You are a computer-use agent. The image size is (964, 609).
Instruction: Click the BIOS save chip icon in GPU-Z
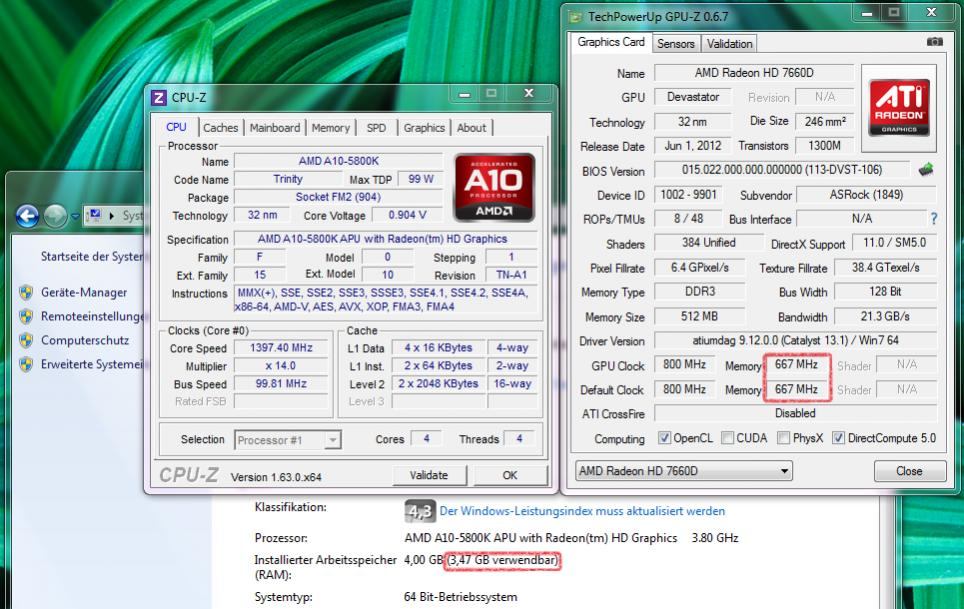coord(926,170)
